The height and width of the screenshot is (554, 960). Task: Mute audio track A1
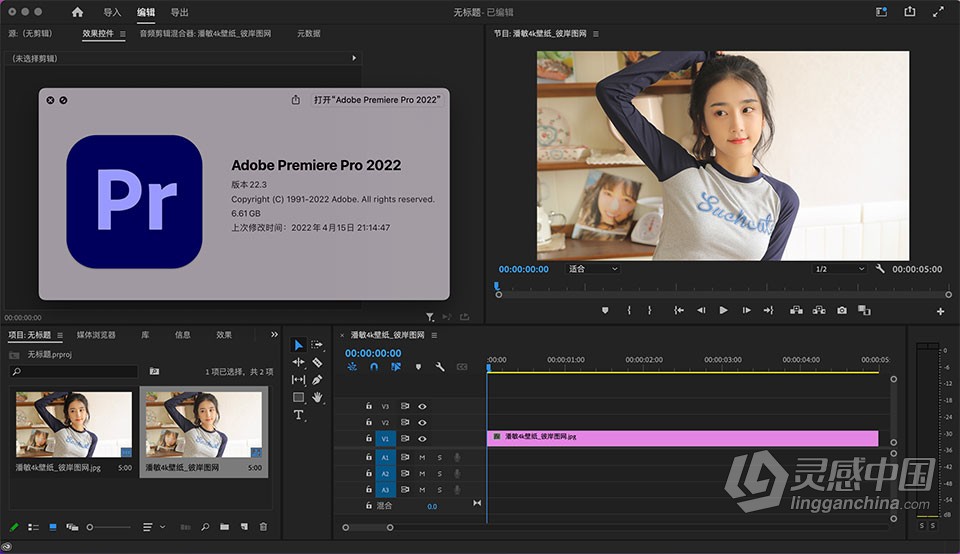pyautogui.click(x=422, y=457)
